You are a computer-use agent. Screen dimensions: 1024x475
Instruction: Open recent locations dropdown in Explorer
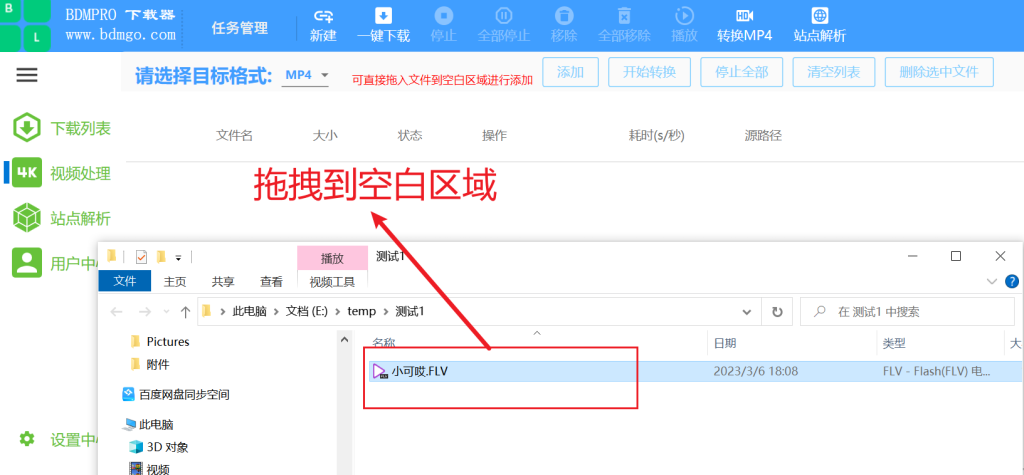167,312
